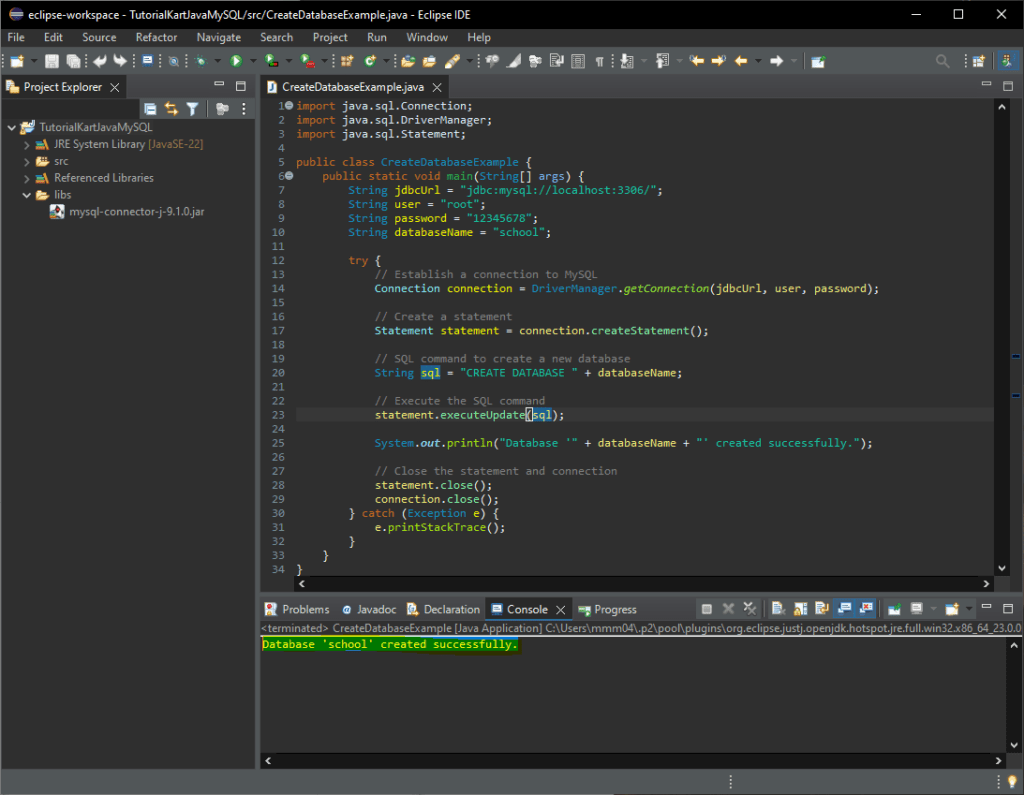Close the CreateDatabaseExample.java editor tab
This screenshot has height=795, width=1024.
click(438, 87)
